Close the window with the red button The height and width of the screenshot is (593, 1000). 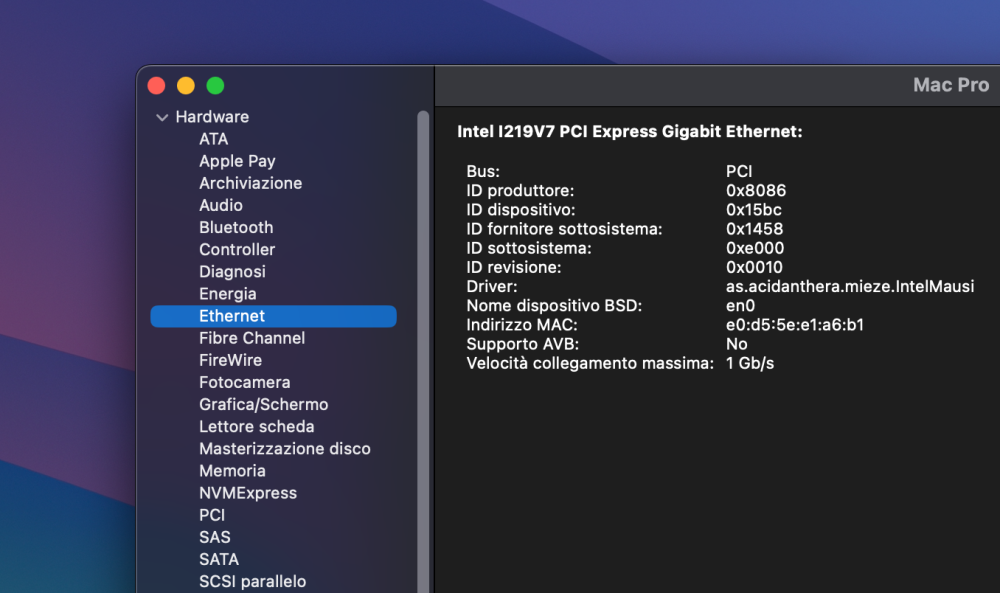coord(156,85)
